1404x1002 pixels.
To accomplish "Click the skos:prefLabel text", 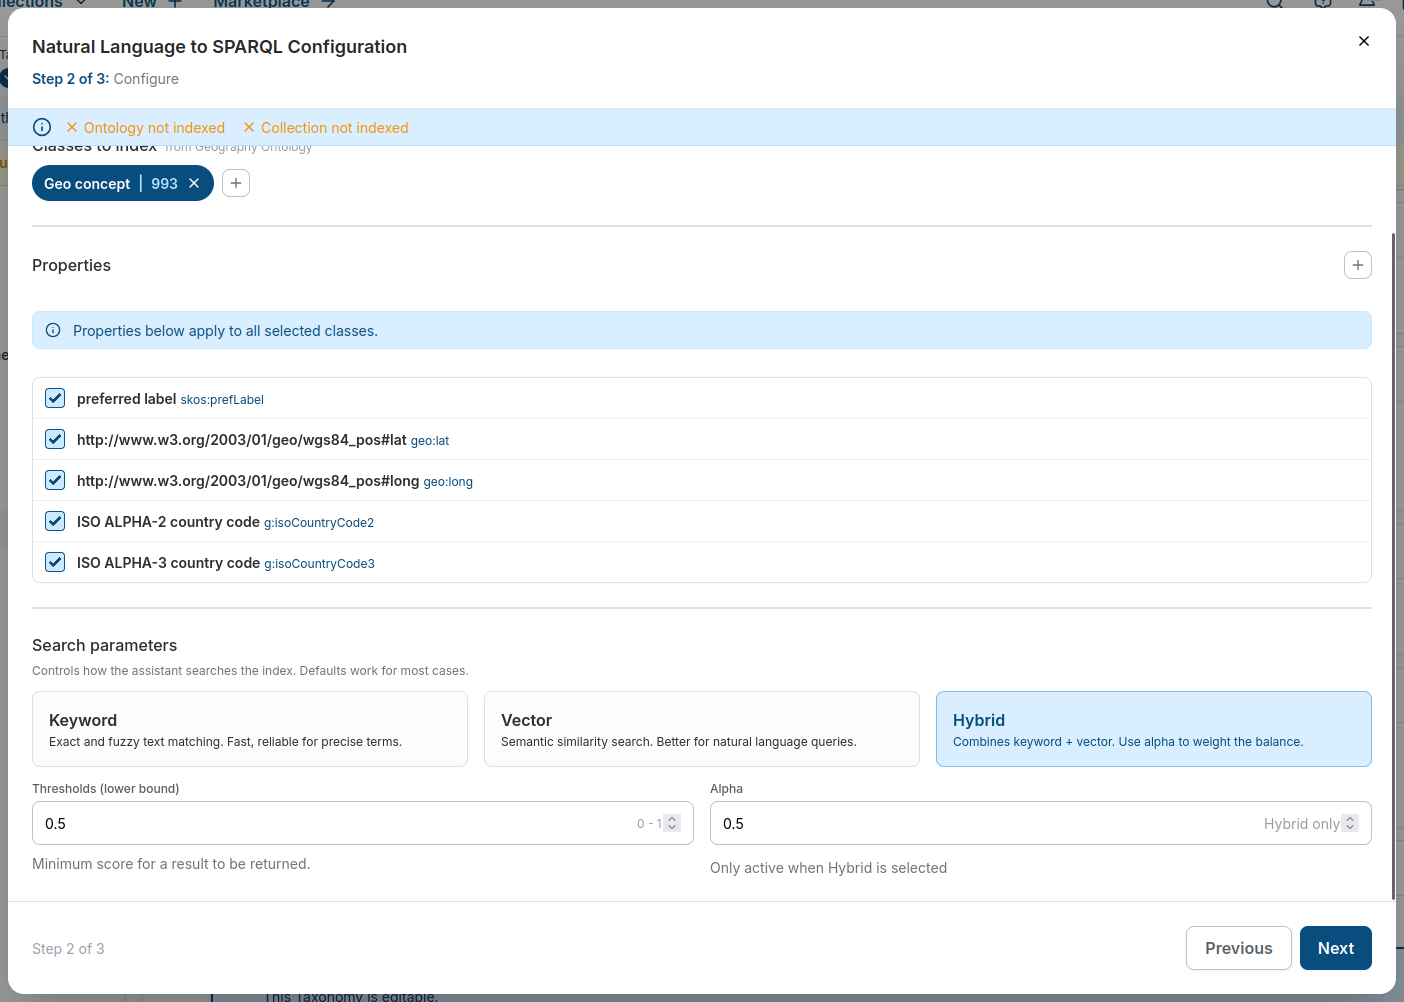I will [222, 400].
